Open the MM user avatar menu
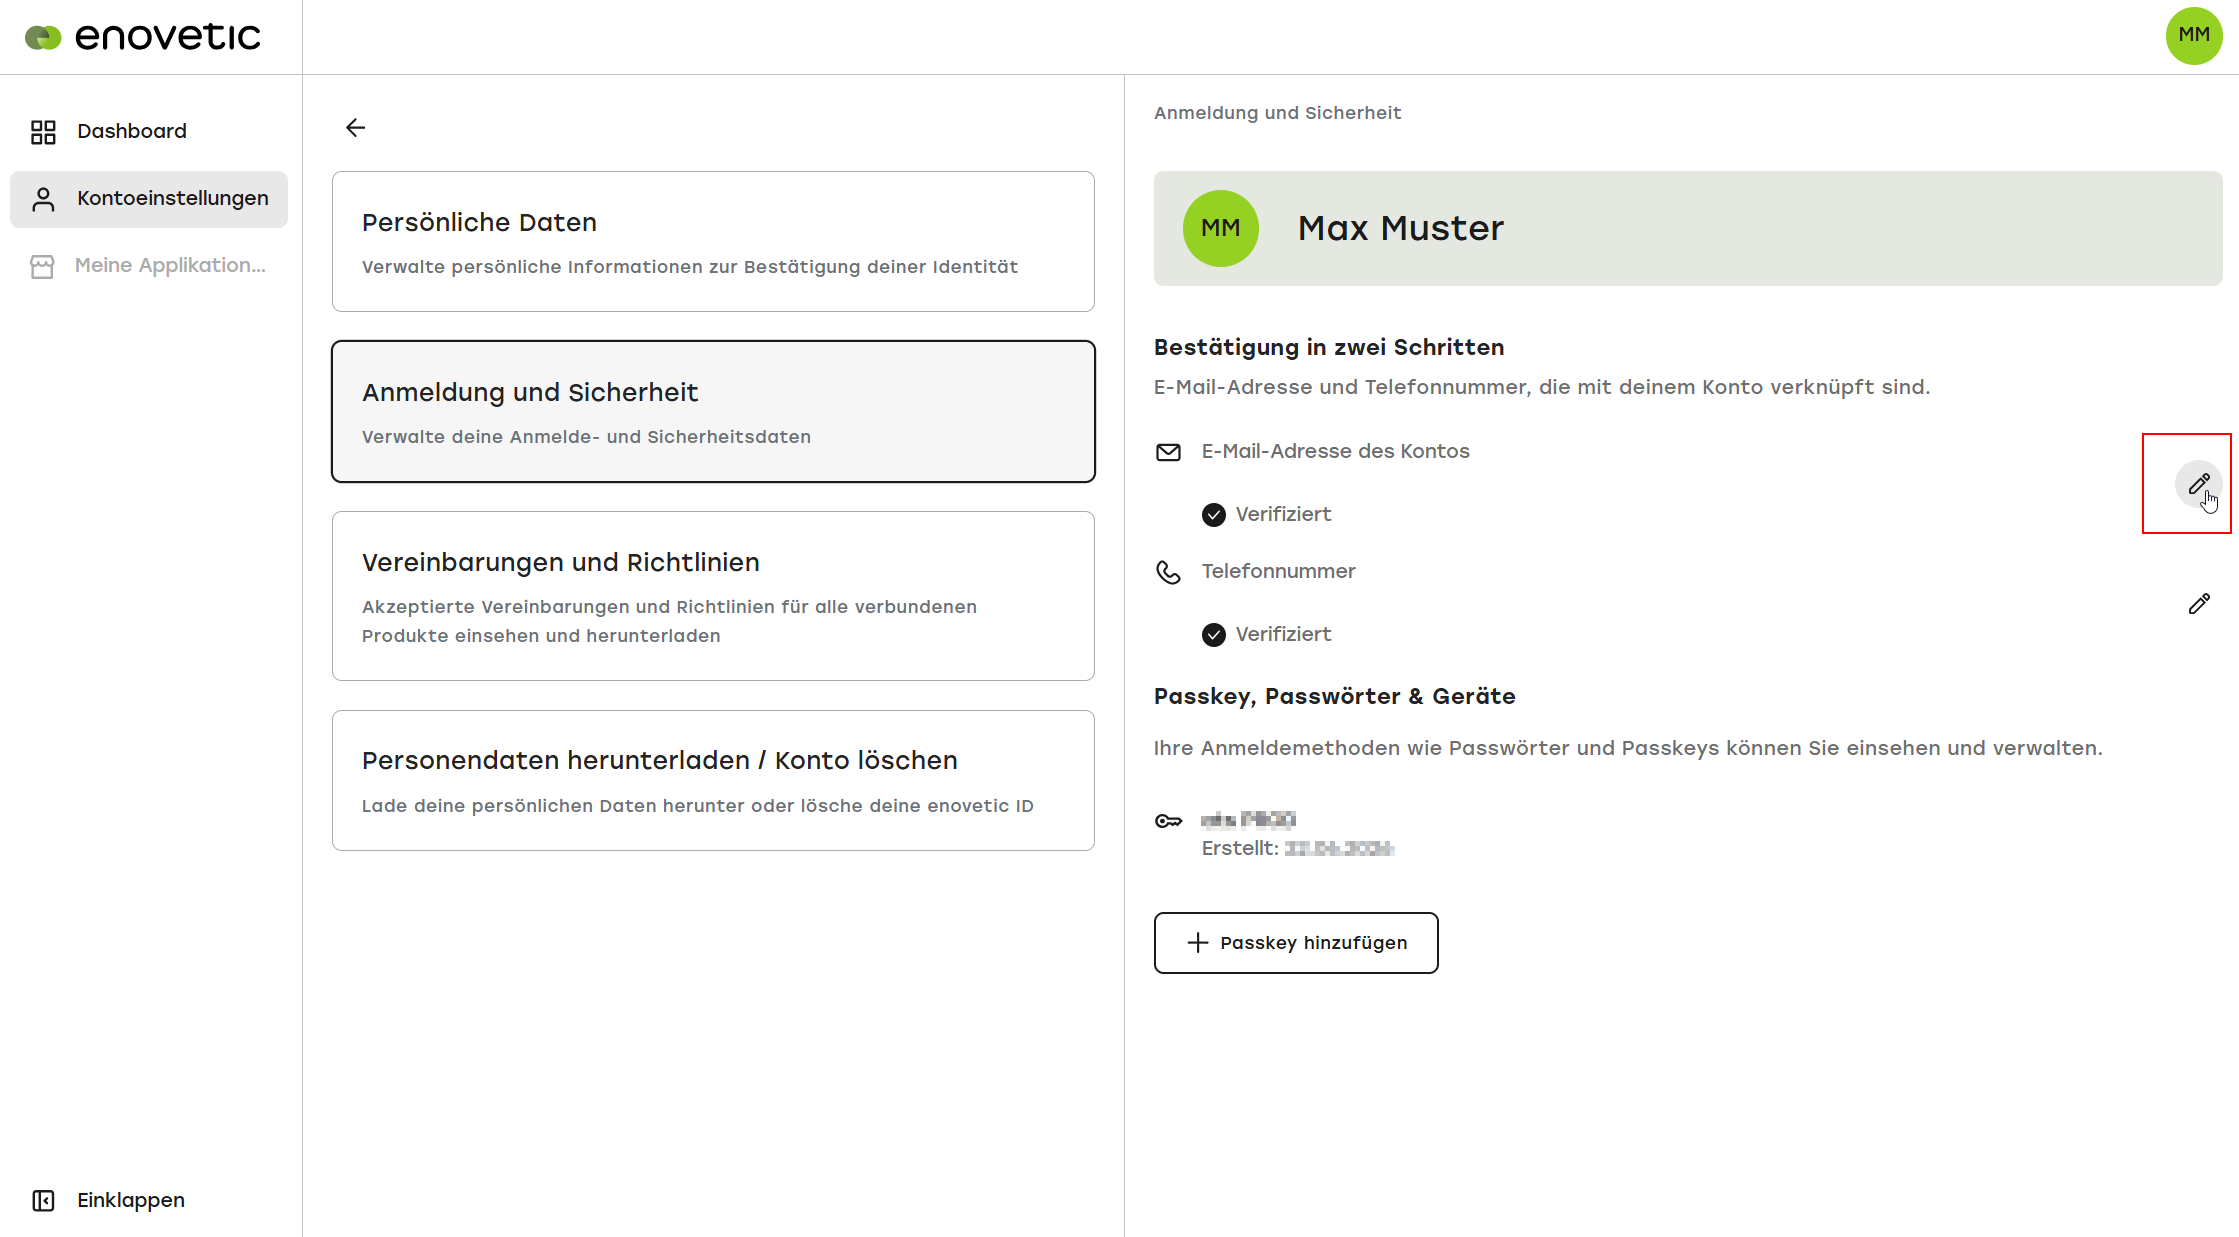Screen dimensions: 2239x1237 [2194, 36]
